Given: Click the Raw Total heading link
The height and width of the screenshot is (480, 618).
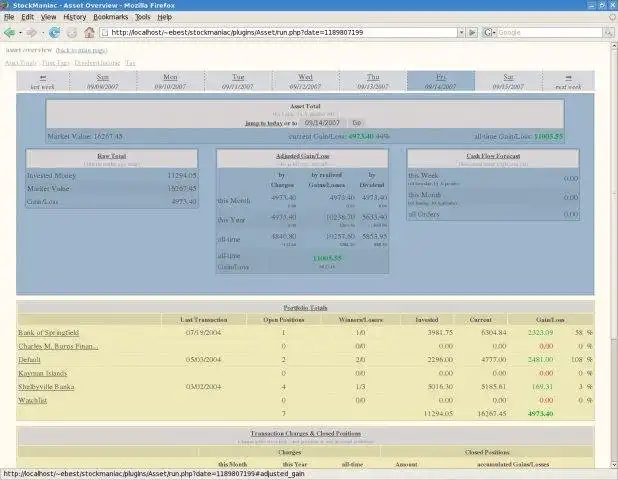Looking at the screenshot, I should (x=112, y=156).
